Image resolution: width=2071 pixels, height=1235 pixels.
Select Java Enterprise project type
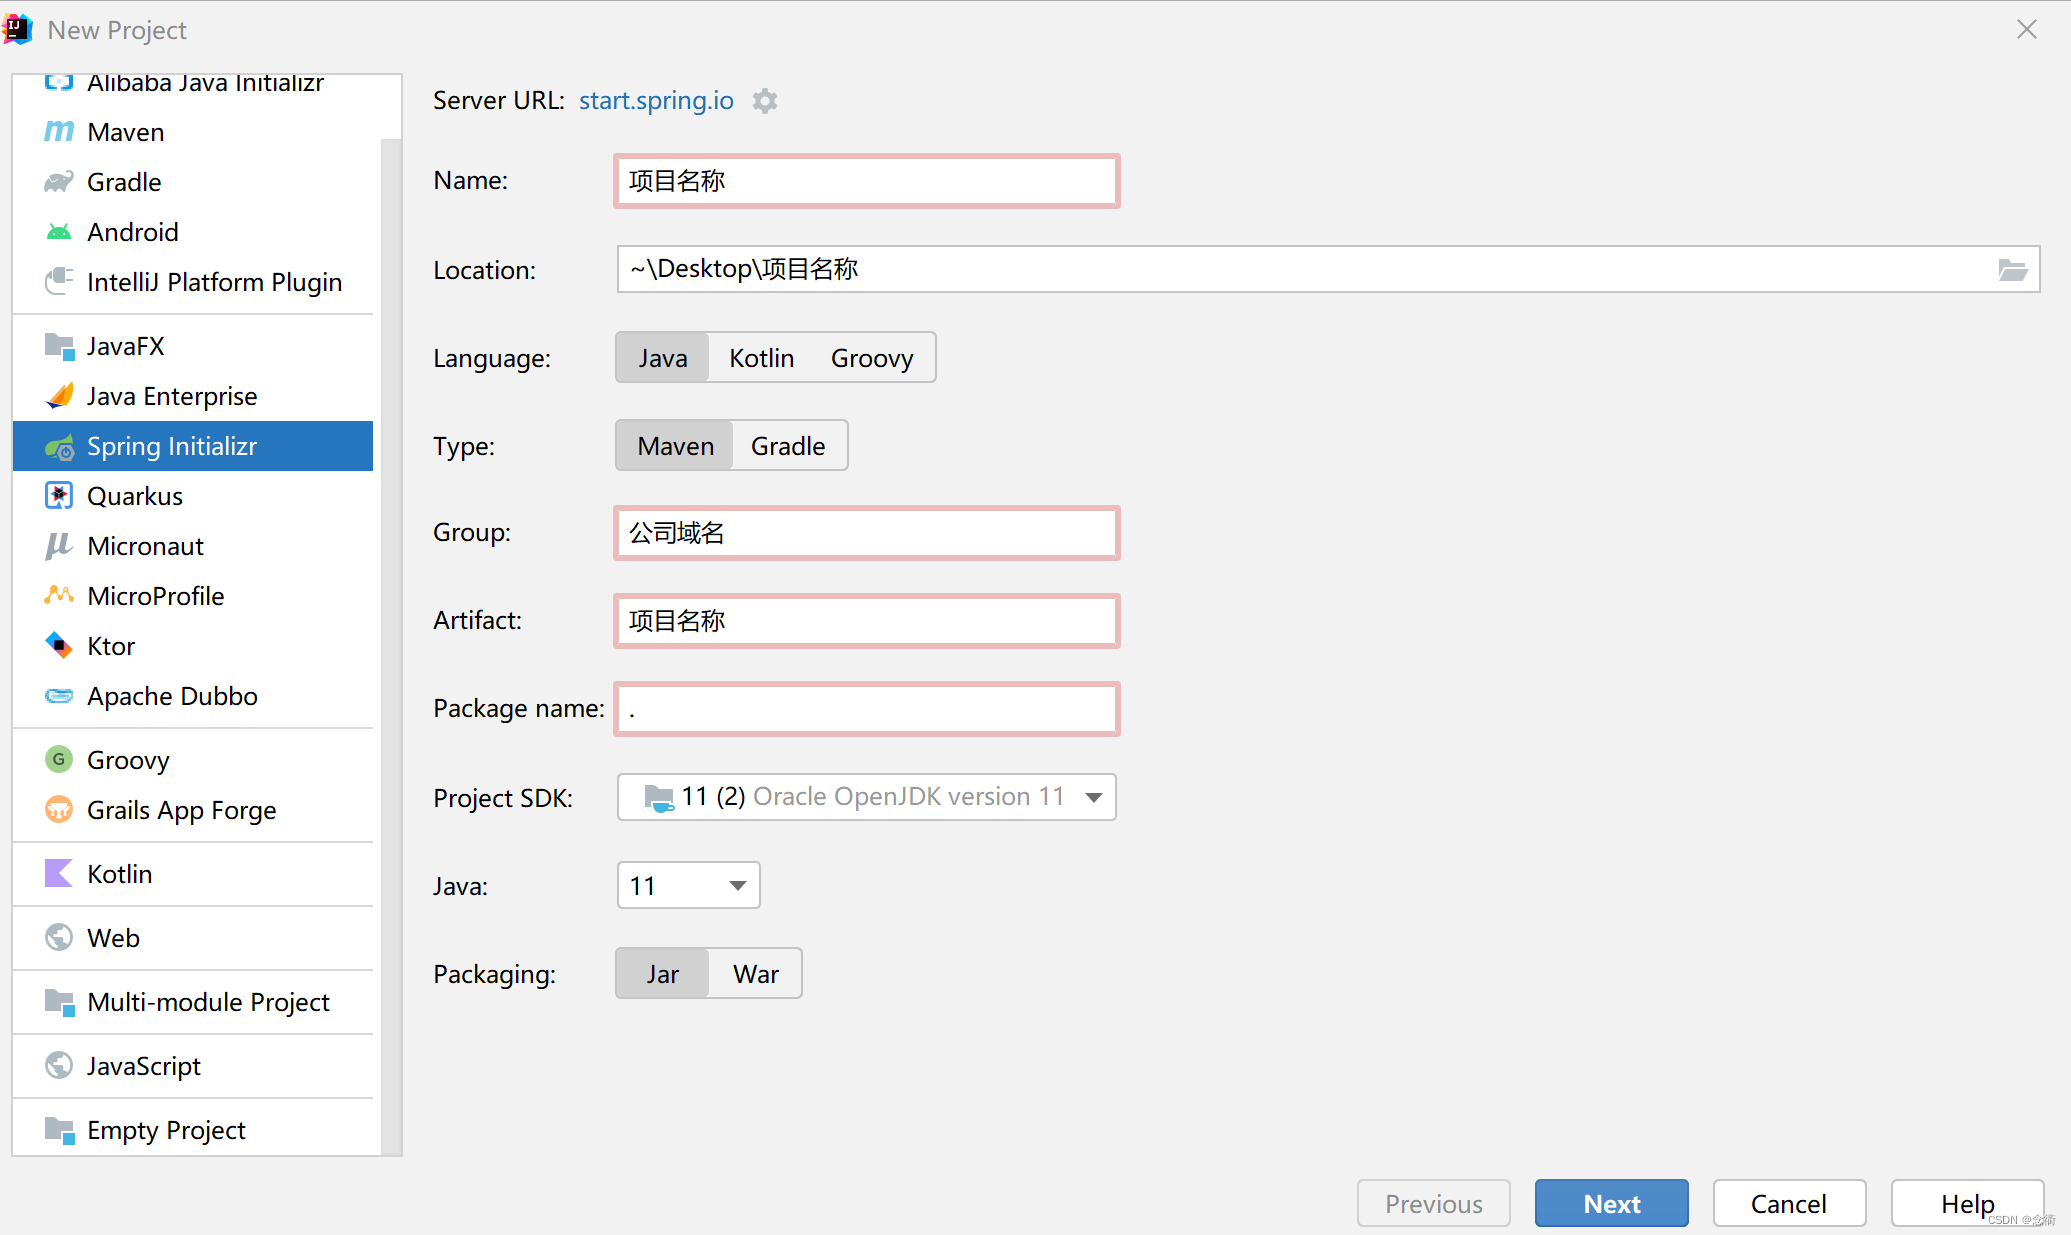point(172,396)
